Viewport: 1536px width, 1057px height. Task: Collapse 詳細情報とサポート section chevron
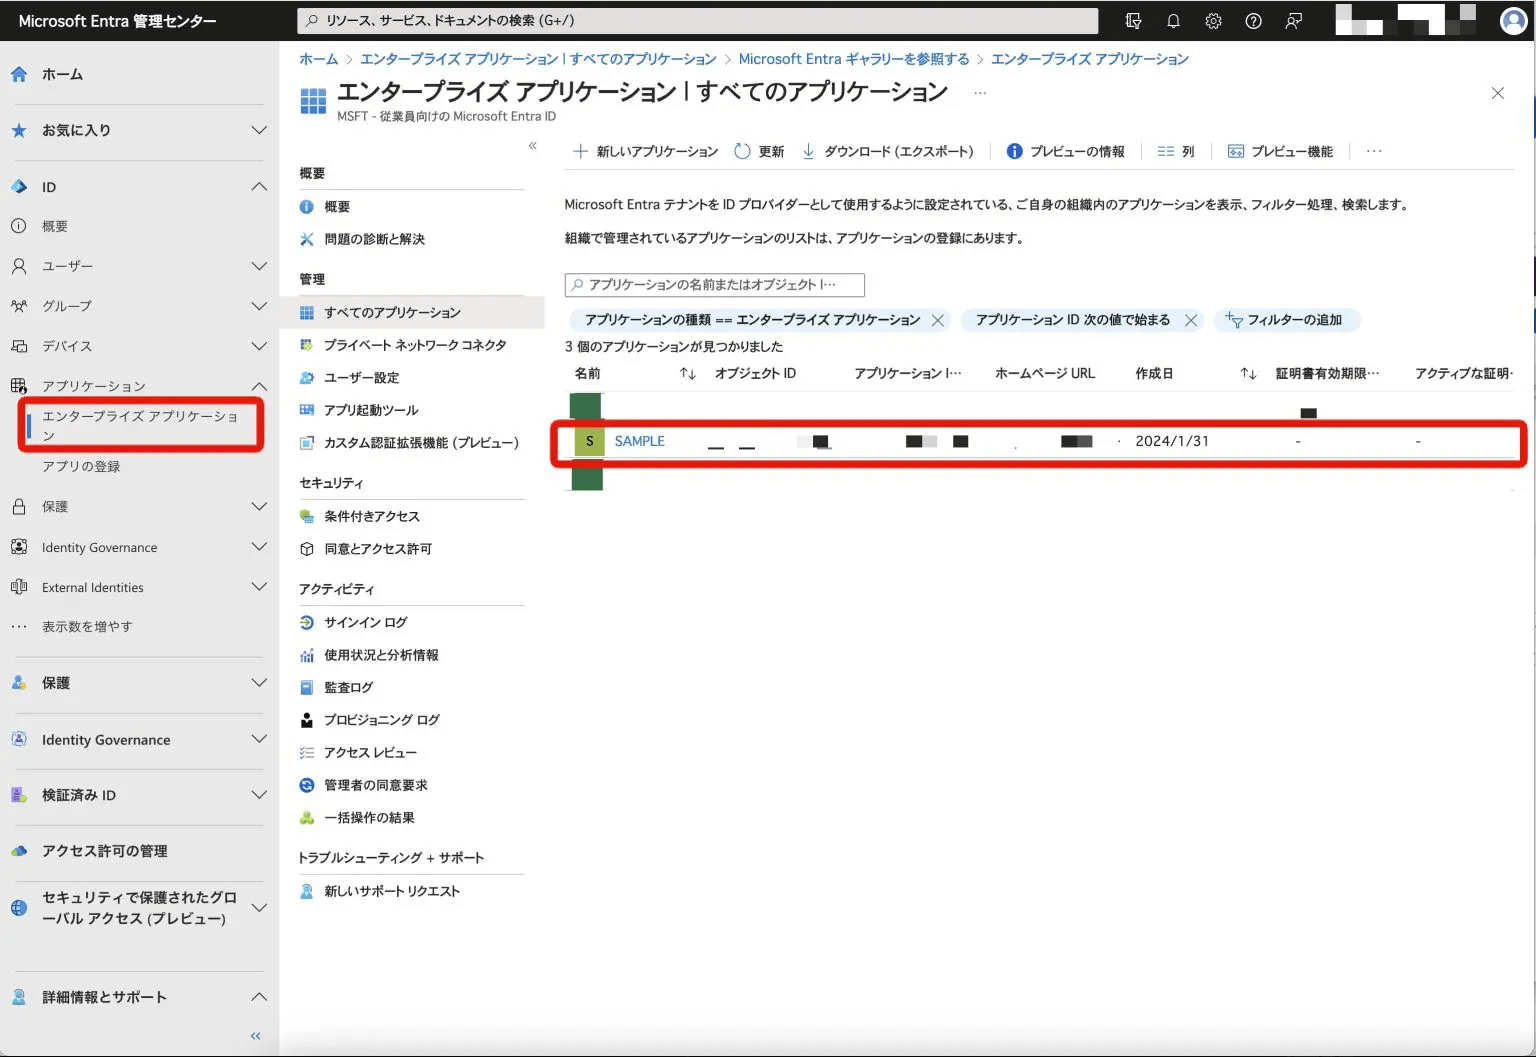point(259,997)
